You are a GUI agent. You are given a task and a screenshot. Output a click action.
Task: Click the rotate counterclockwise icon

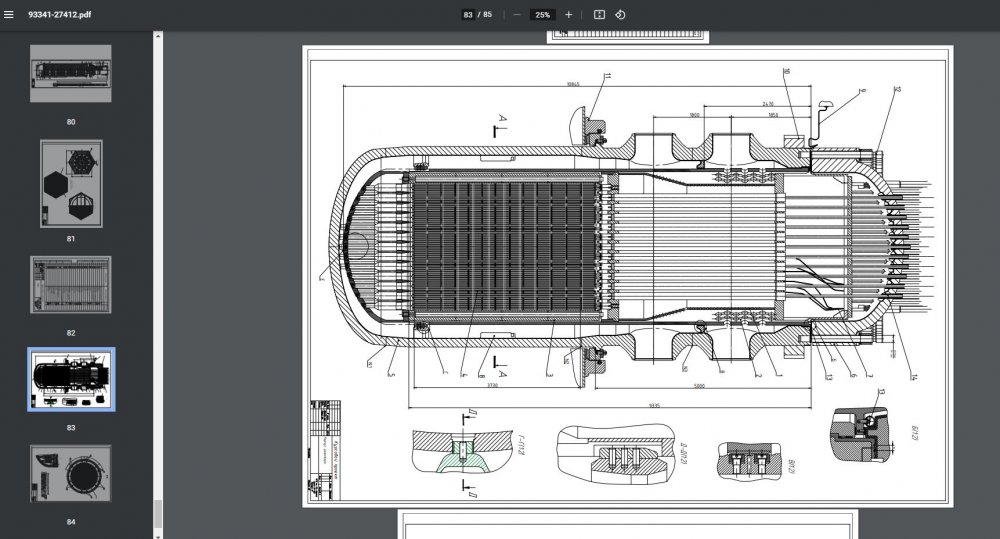click(620, 15)
